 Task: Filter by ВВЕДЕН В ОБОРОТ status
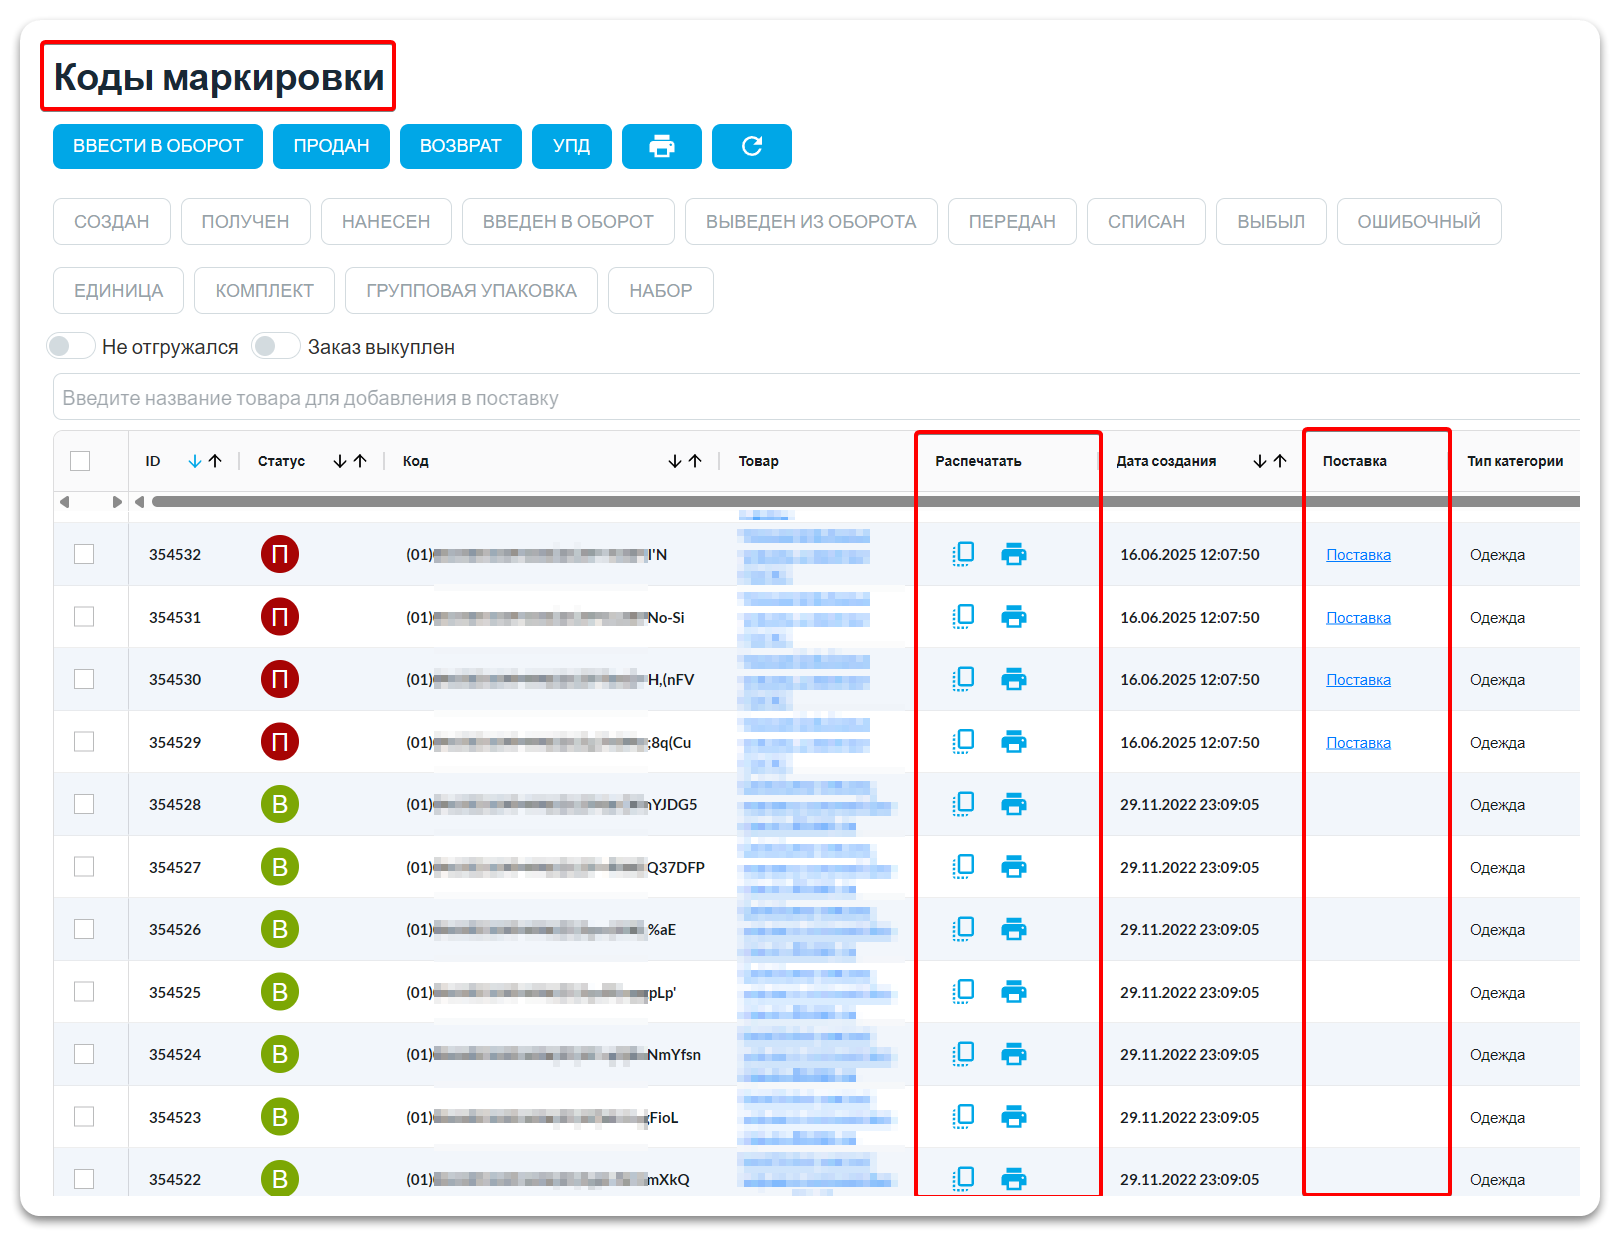point(568,221)
